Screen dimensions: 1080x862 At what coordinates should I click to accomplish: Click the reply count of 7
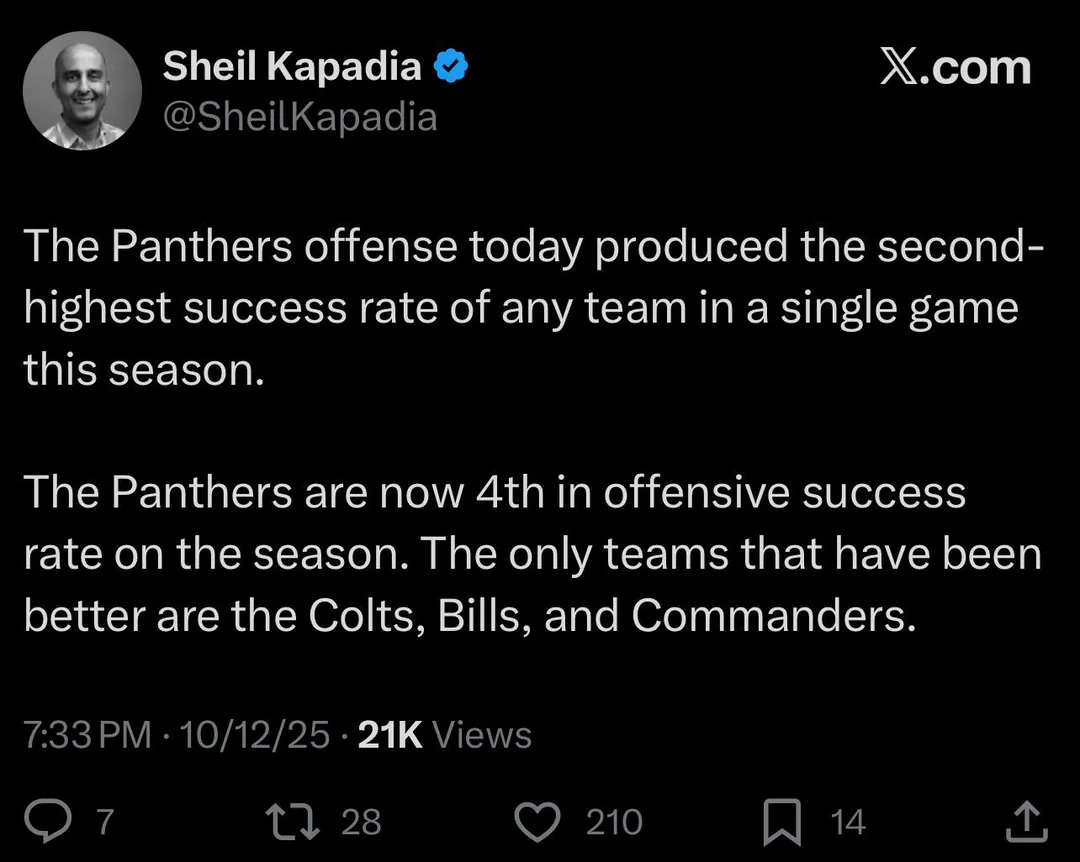(x=104, y=822)
